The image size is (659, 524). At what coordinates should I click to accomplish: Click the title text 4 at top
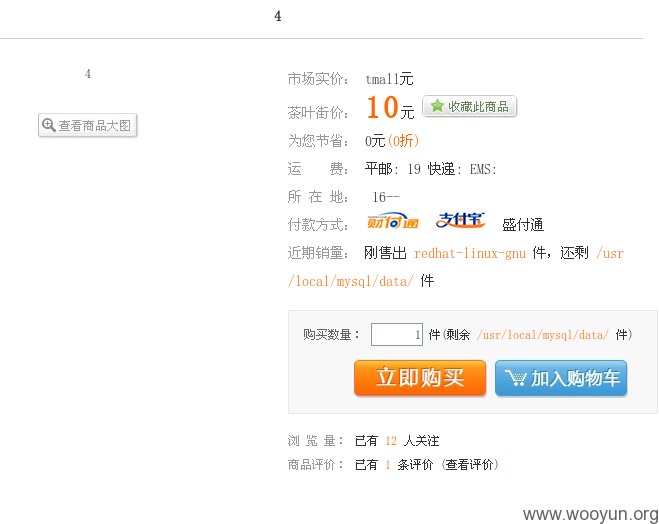click(x=277, y=16)
